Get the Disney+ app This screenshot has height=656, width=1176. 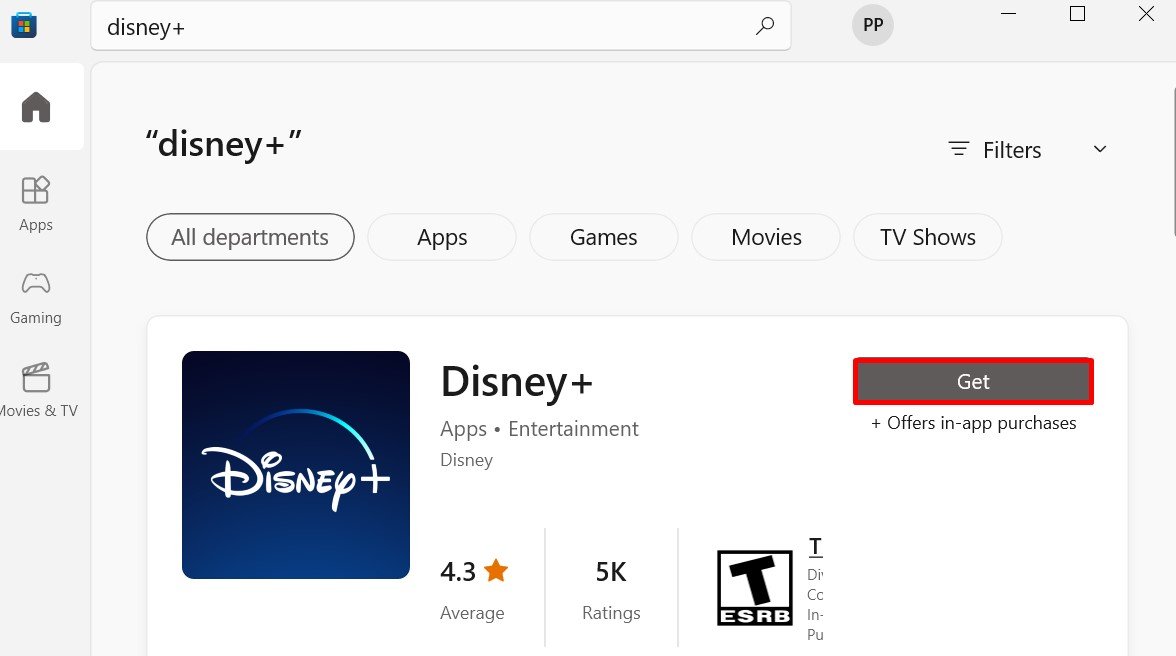point(973,382)
